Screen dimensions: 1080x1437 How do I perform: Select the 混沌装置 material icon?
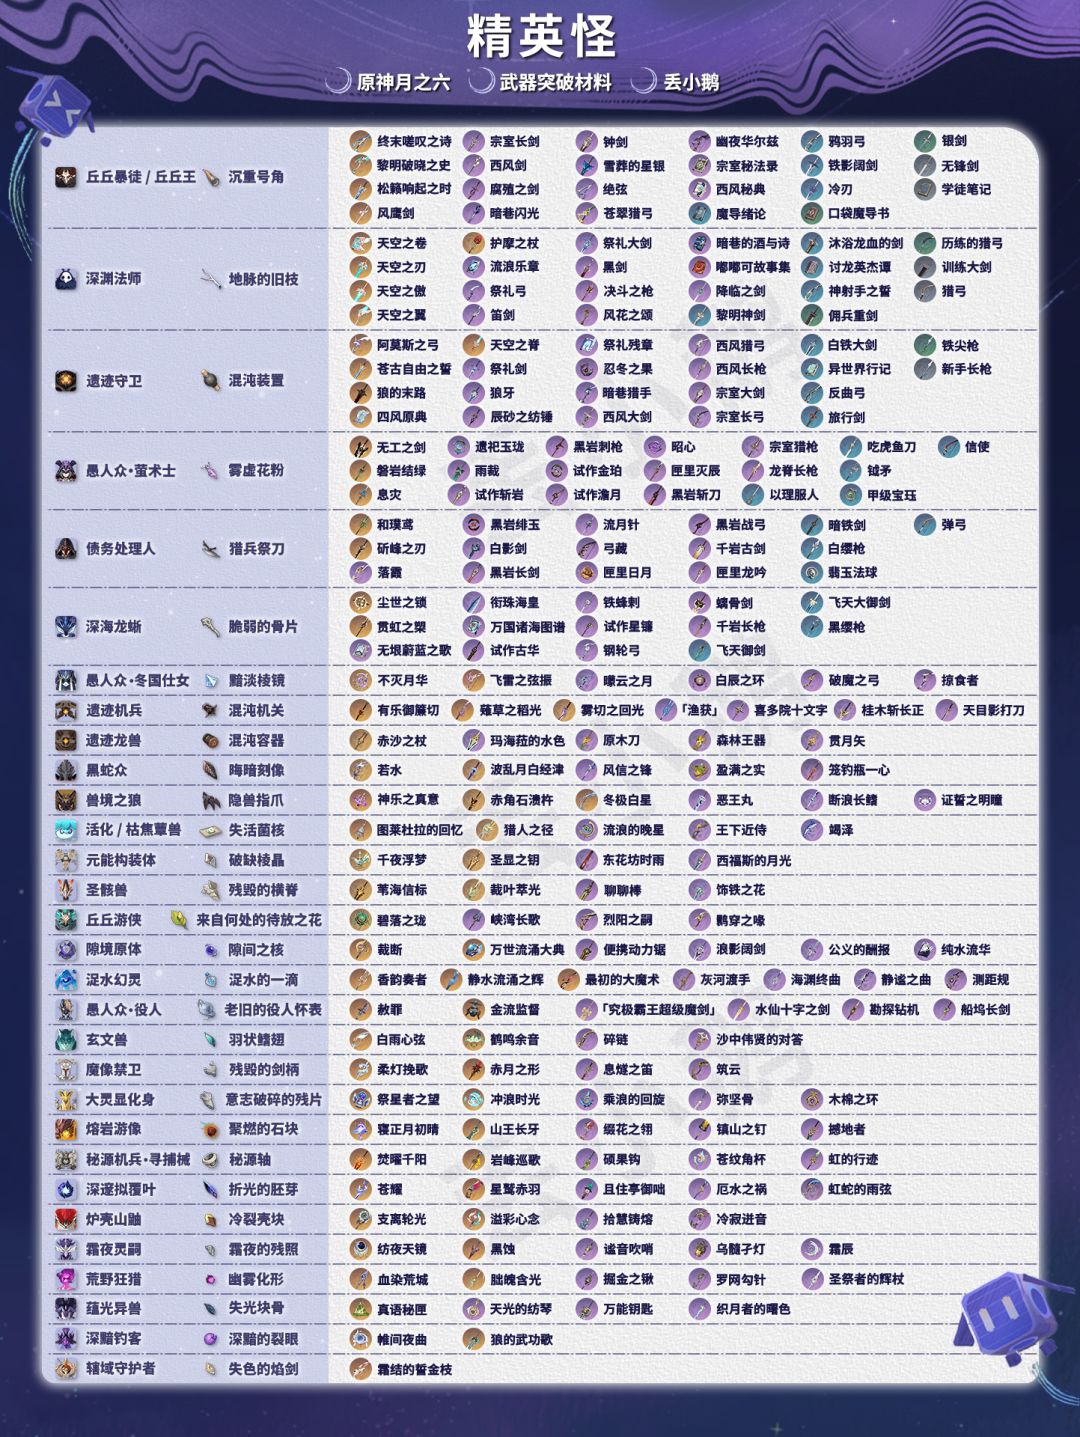pyautogui.click(x=211, y=381)
